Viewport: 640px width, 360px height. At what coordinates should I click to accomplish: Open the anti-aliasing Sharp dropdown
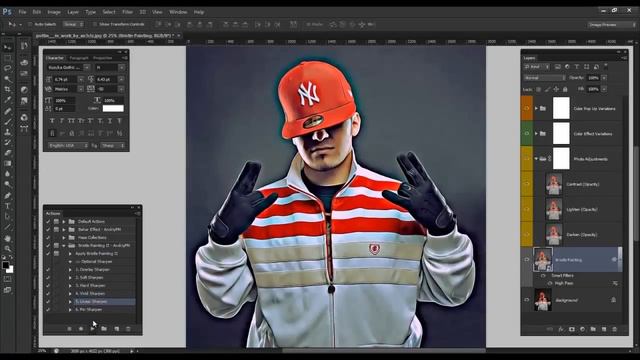click(113, 145)
